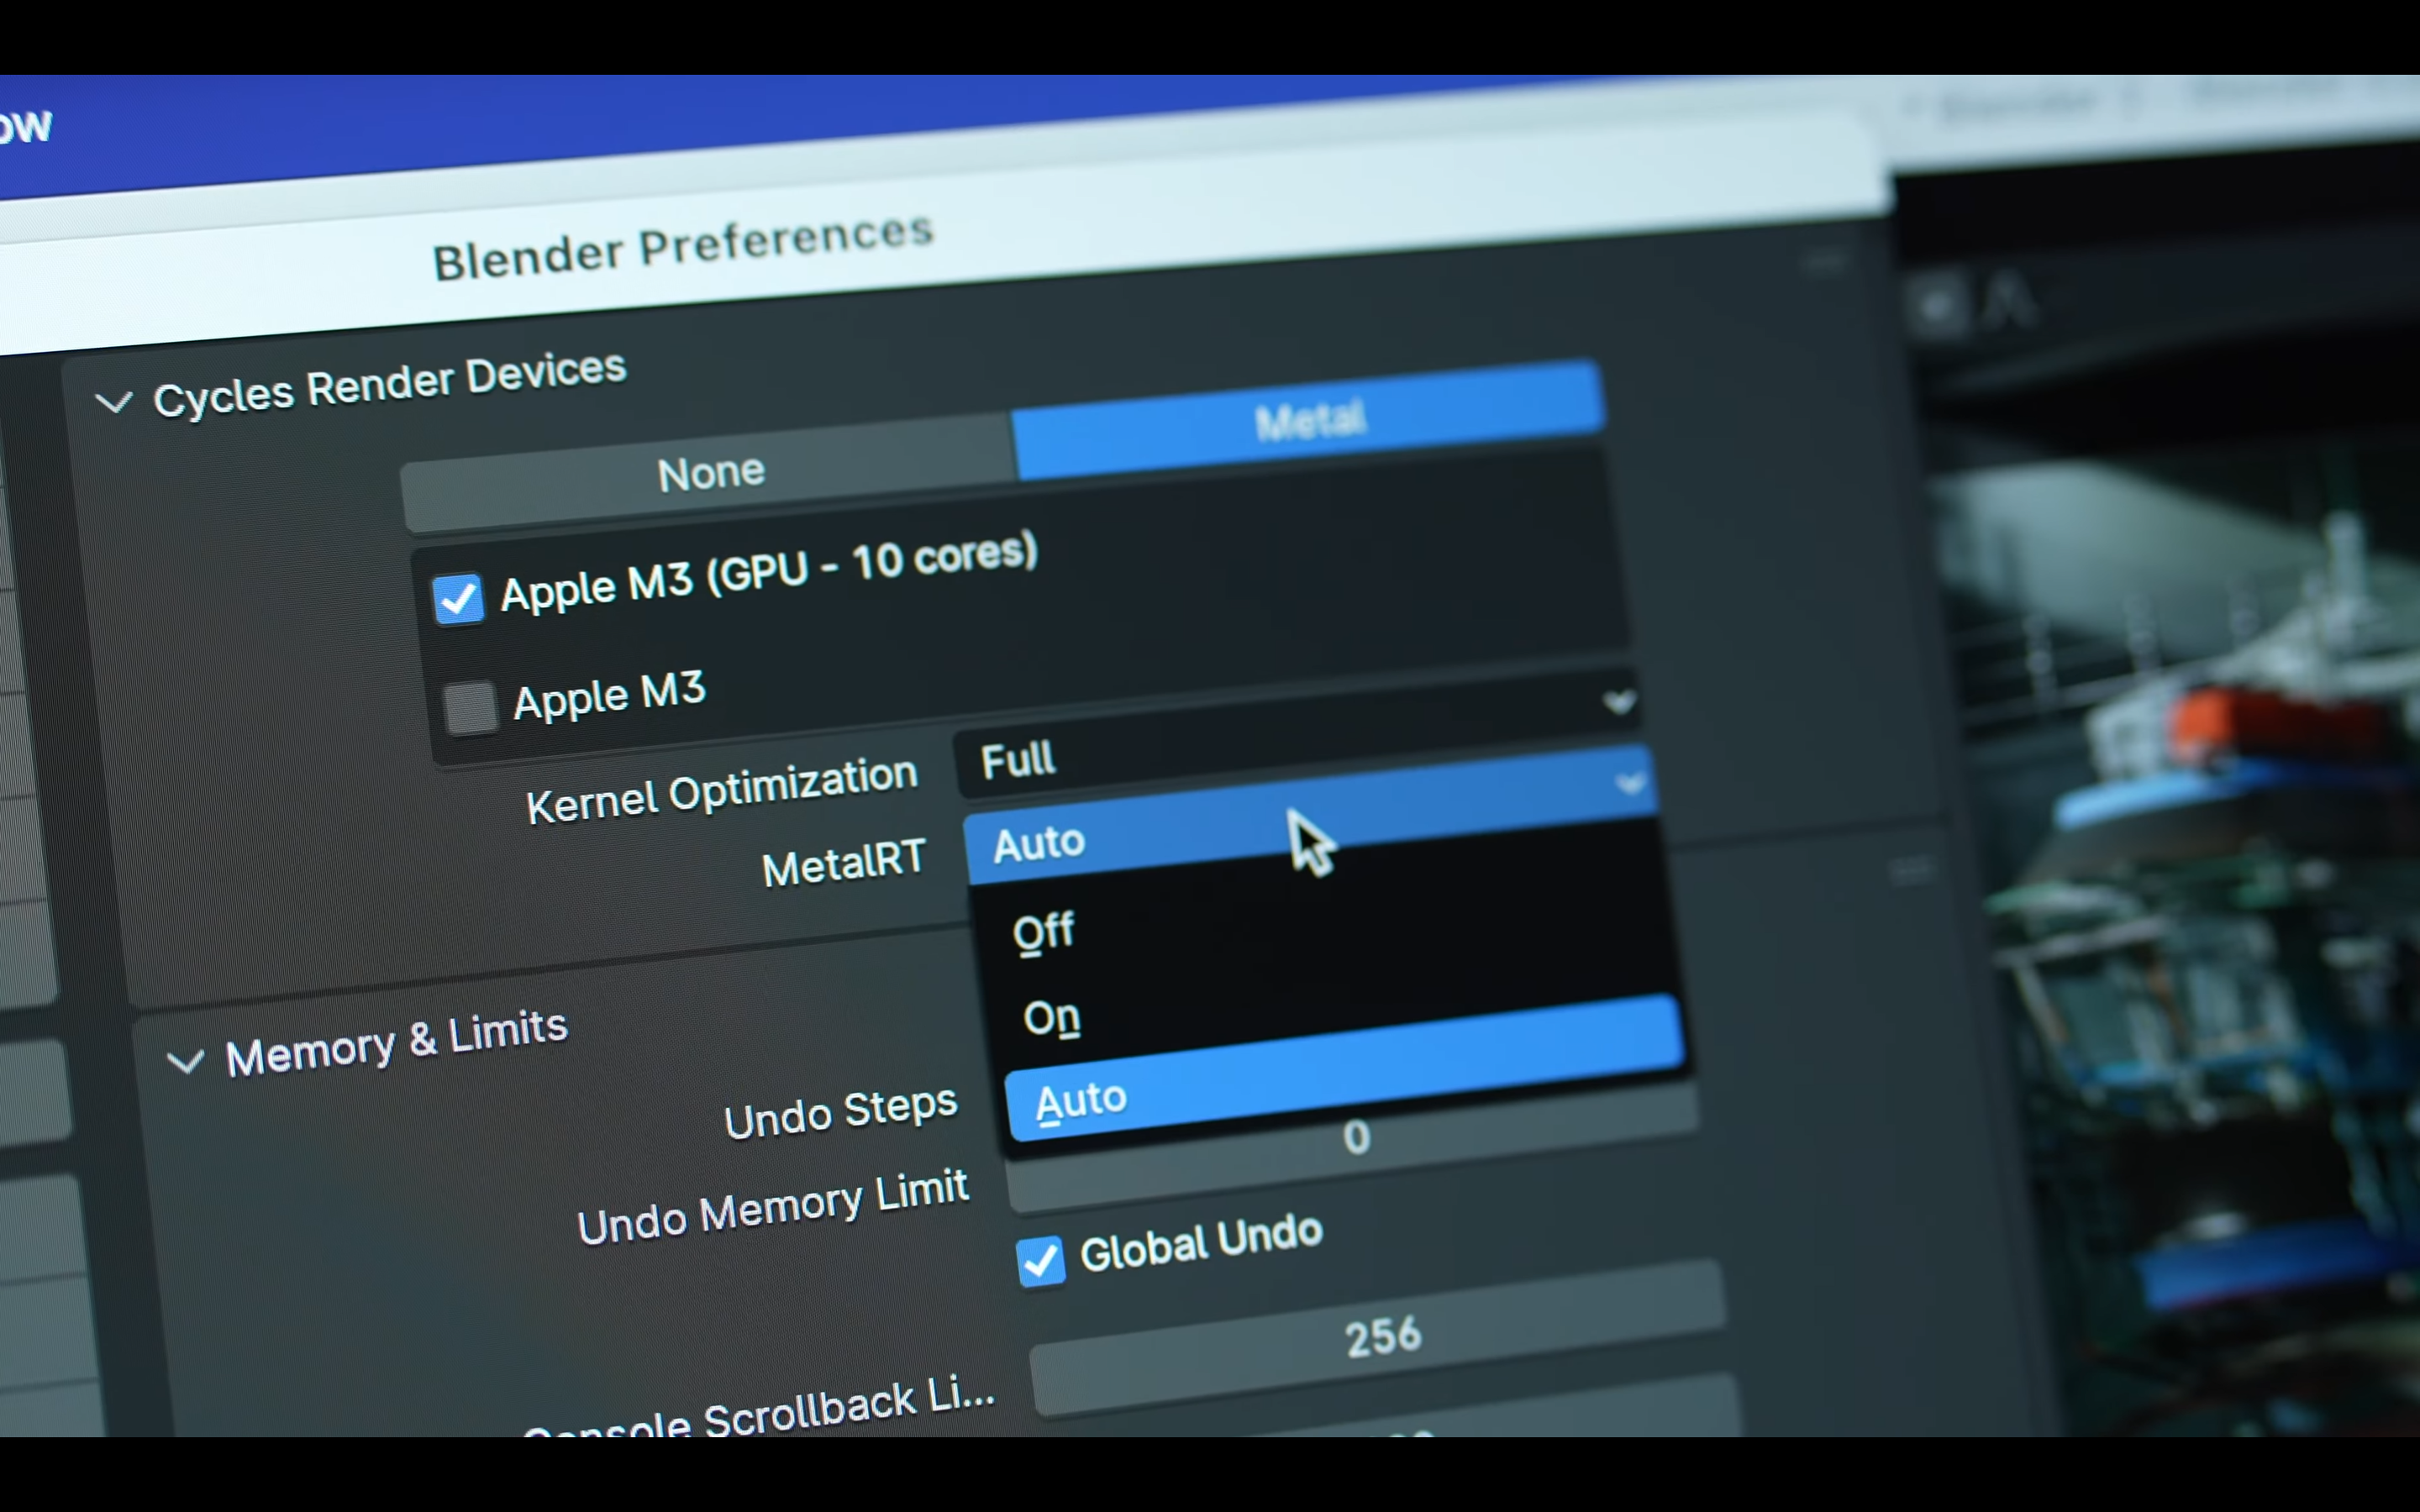Select the Metal compute device tab
The width and height of the screenshot is (2420, 1512).
point(1309,419)
